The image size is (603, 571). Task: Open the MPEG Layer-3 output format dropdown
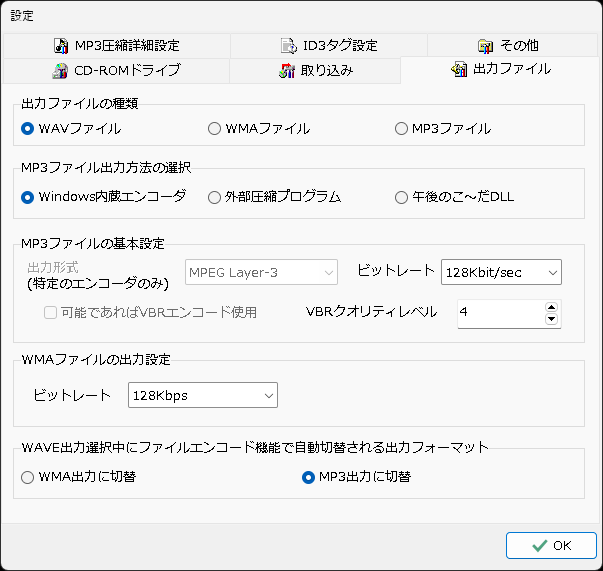262,272
